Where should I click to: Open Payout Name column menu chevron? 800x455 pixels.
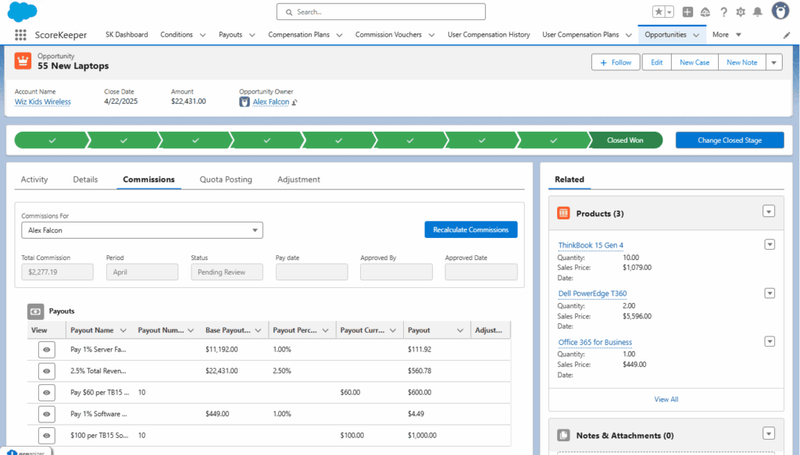coord(123,331)
